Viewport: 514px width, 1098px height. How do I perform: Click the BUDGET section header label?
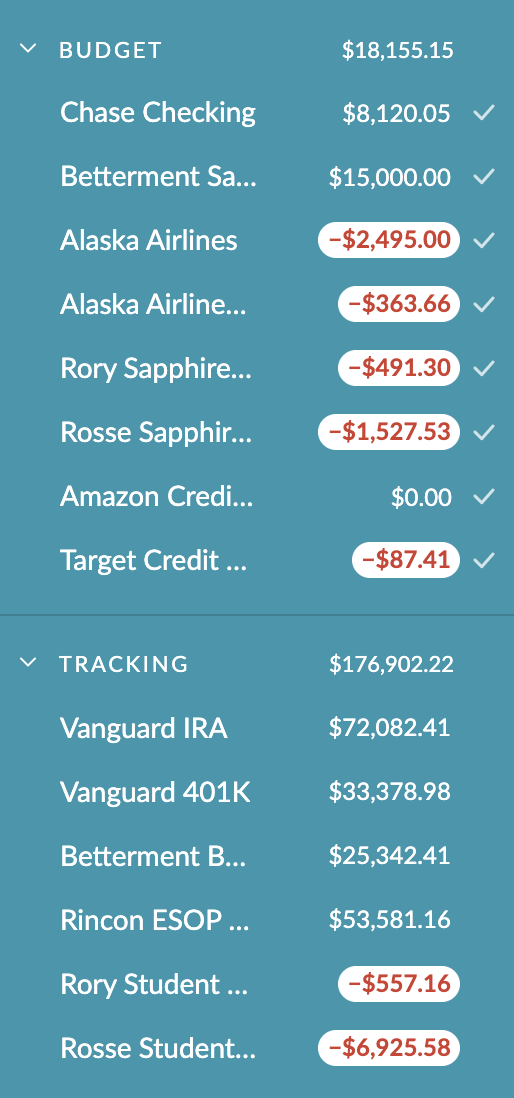111,50
